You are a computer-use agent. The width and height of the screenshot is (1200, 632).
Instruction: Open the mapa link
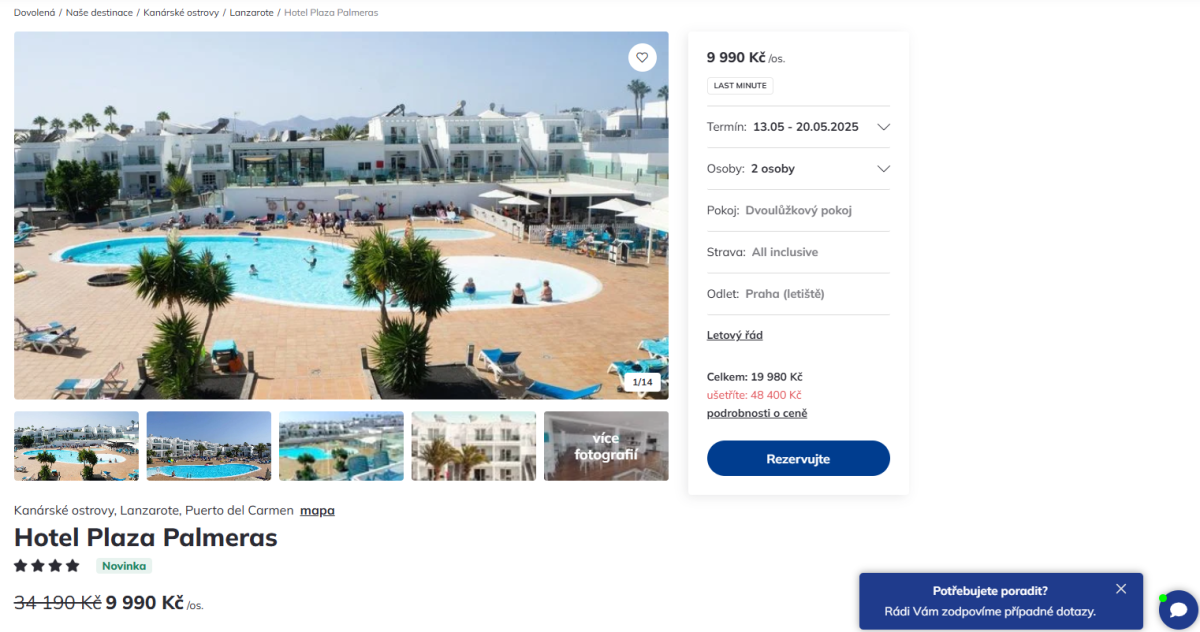coord(317,510)
